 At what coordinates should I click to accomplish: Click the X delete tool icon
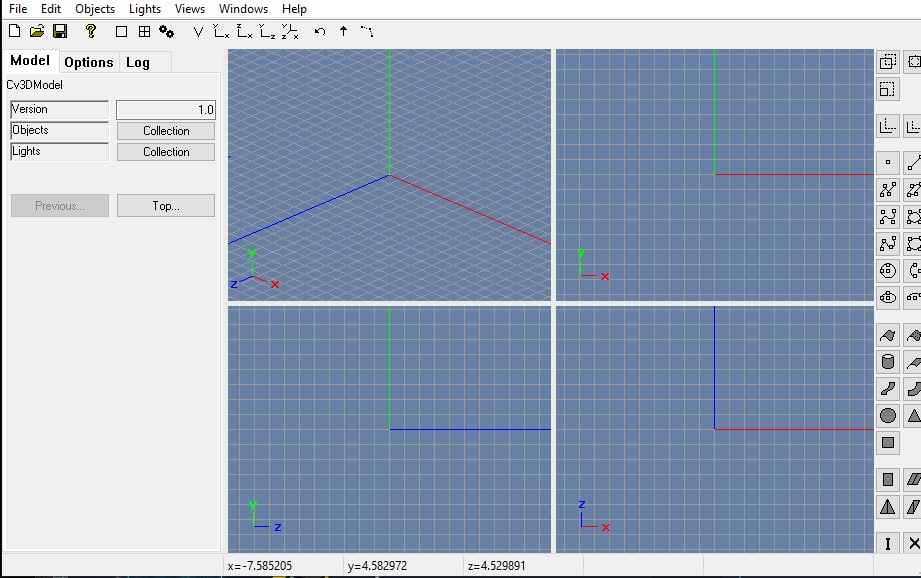[914, 544]
